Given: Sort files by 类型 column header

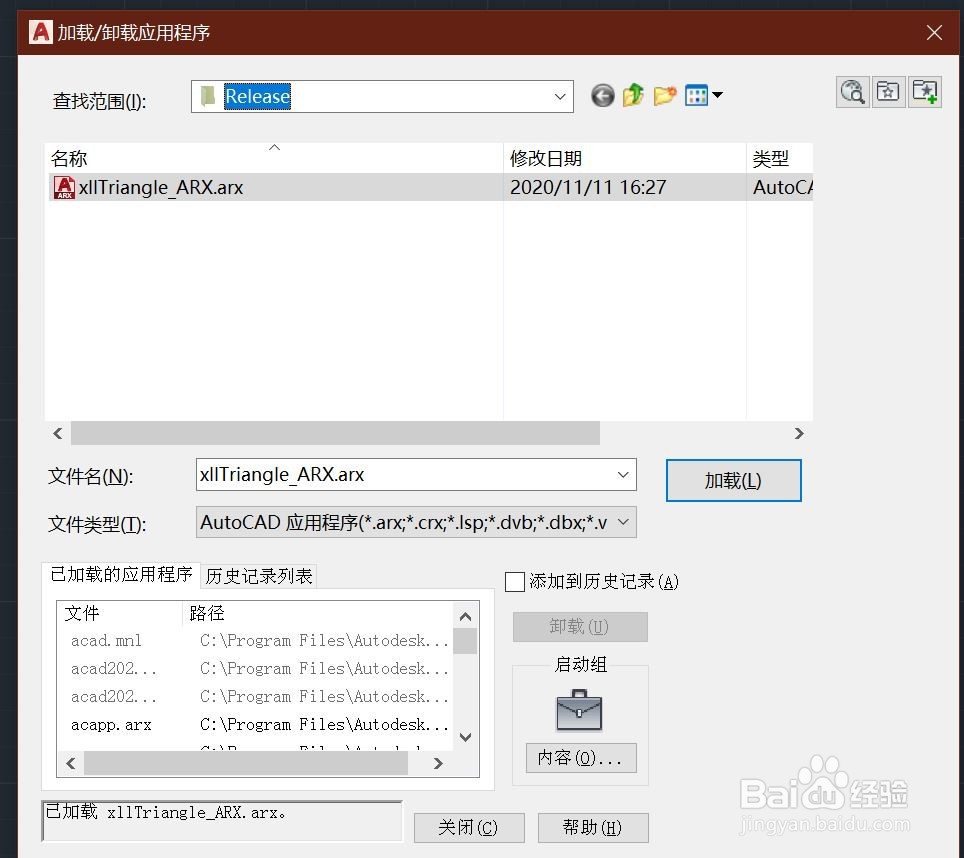Looking at the screenshot, I should click(780, 159).
